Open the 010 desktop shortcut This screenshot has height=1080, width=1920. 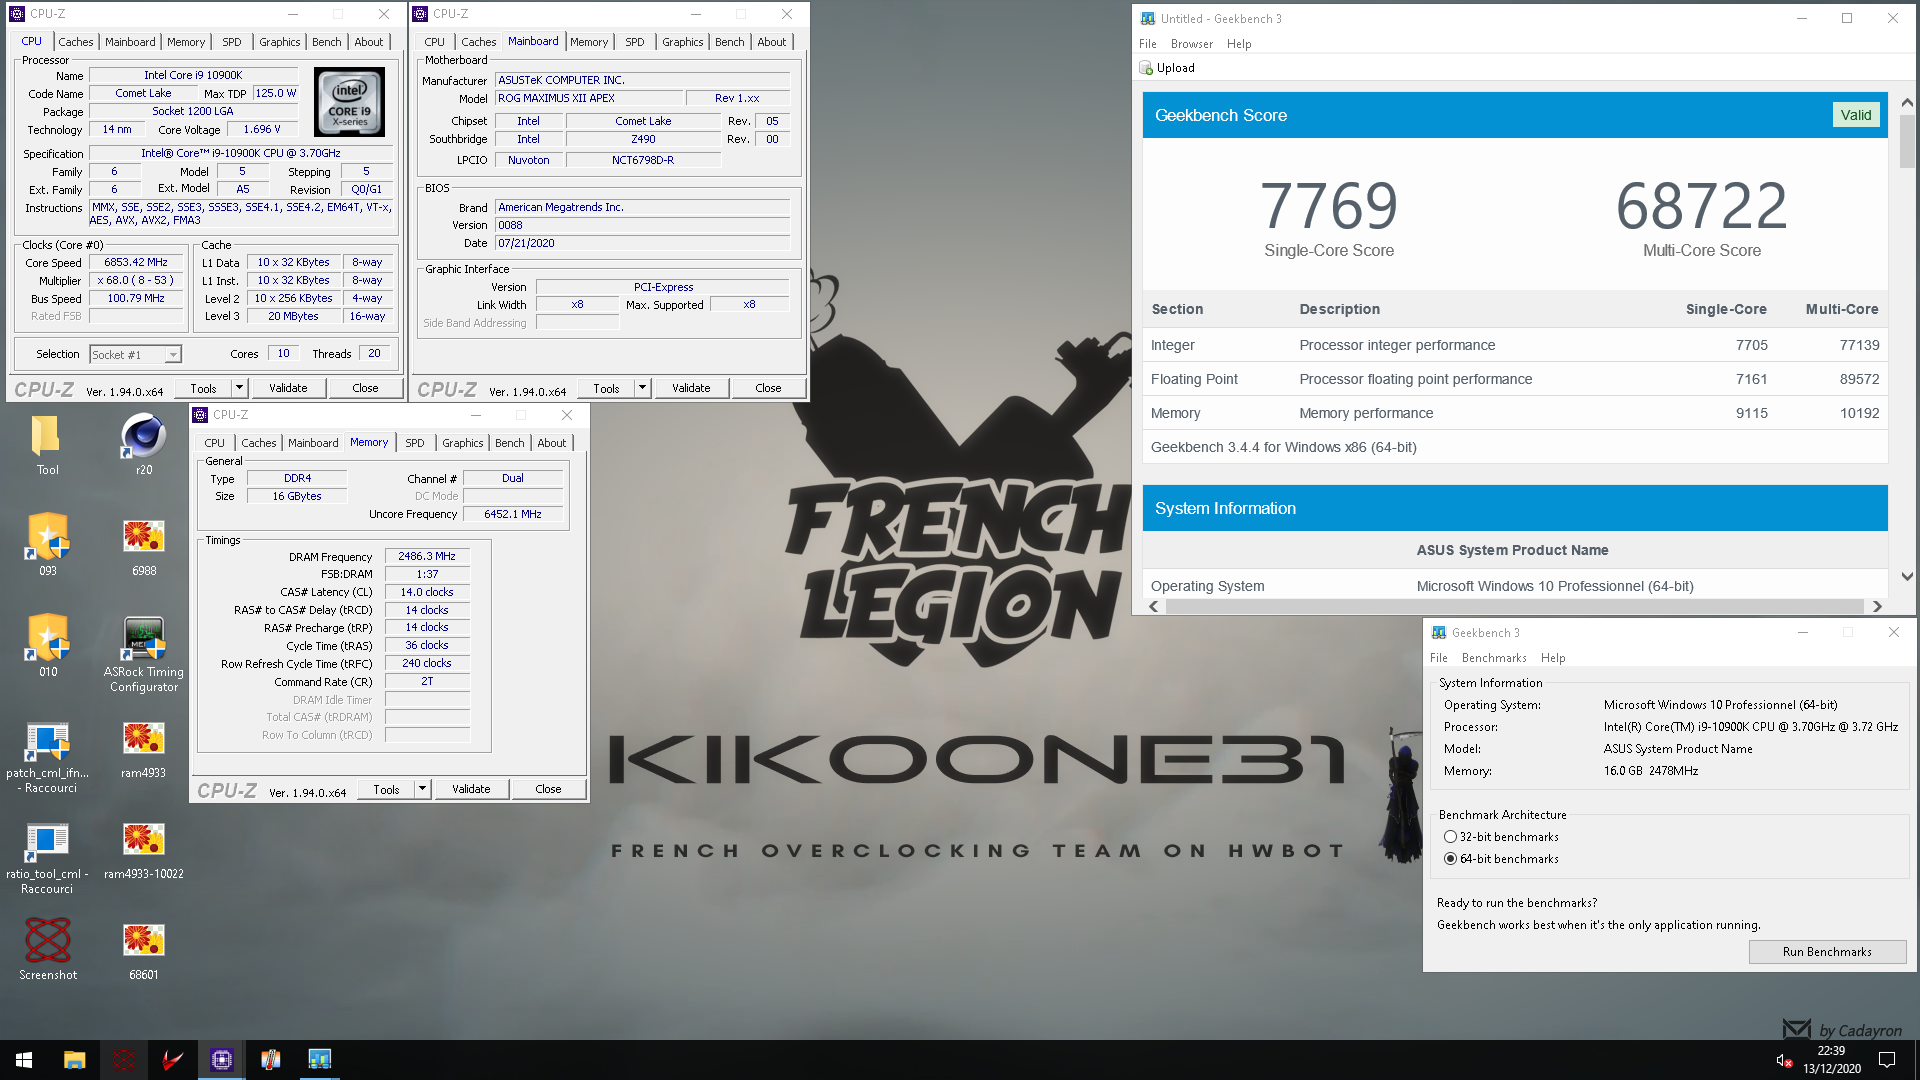(x=47, y=646)
